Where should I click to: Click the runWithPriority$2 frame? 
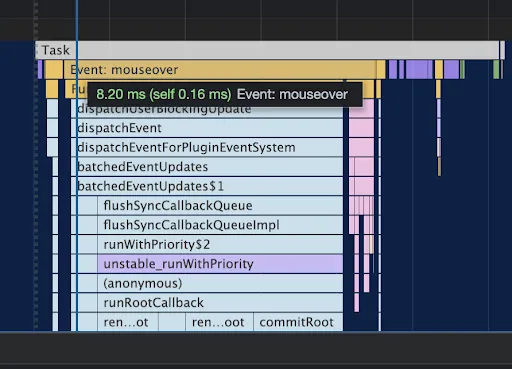point(220,244)
